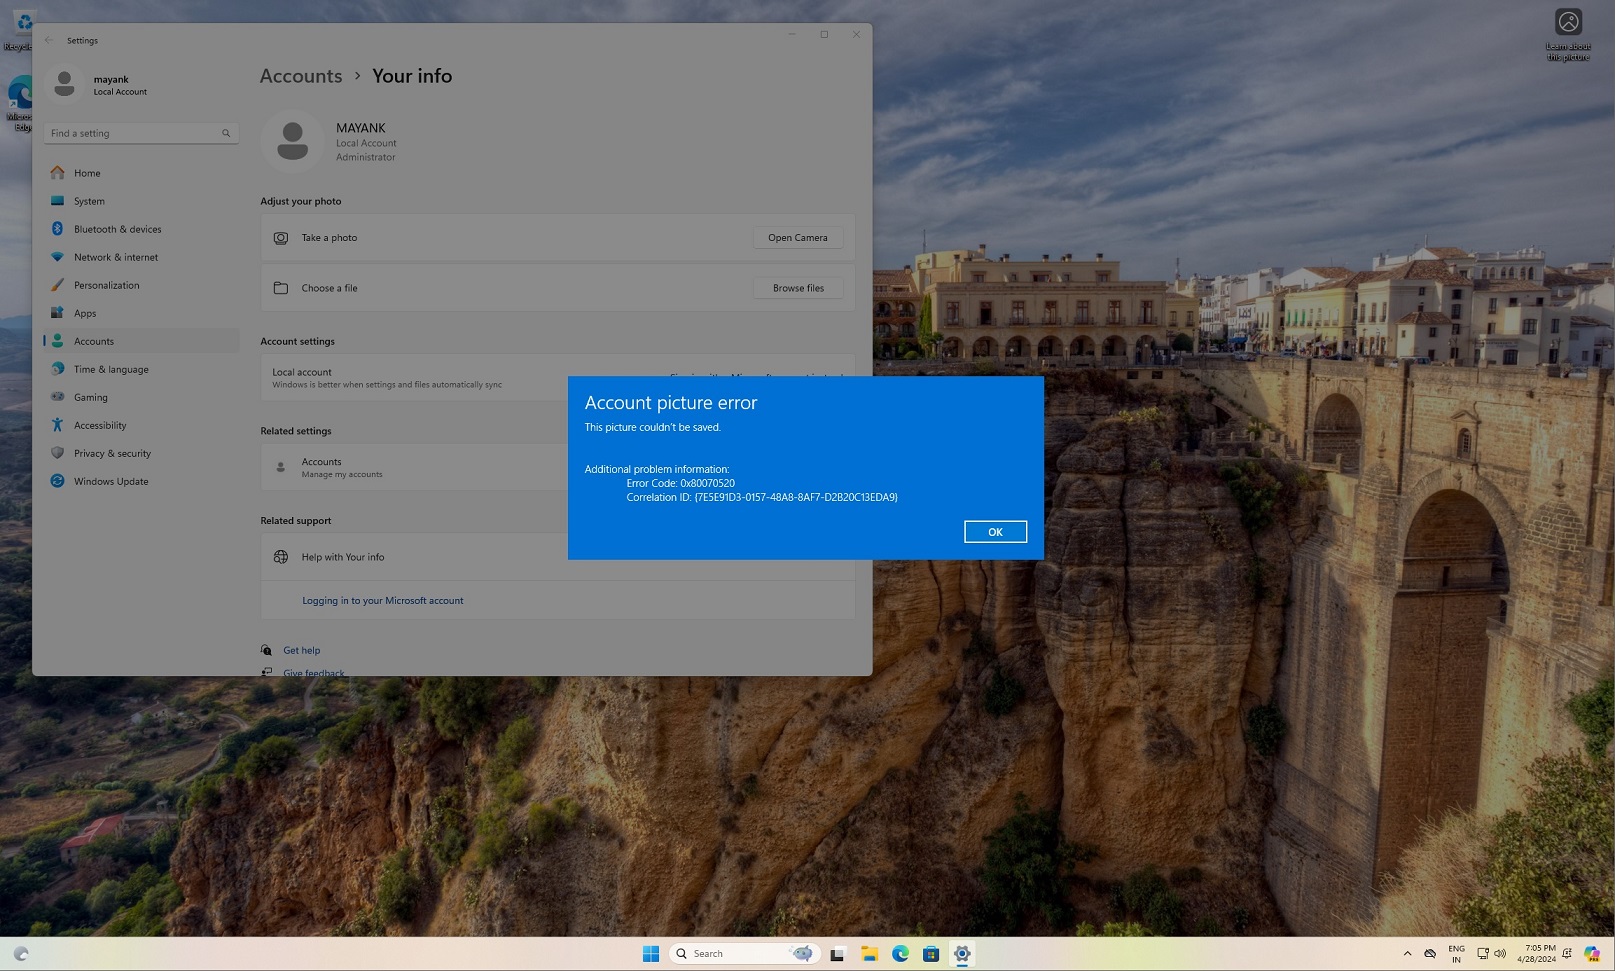Maximize the Settings window
Image resolution: width=1615 pixels, height=971 pixels.
click(824, 34)
